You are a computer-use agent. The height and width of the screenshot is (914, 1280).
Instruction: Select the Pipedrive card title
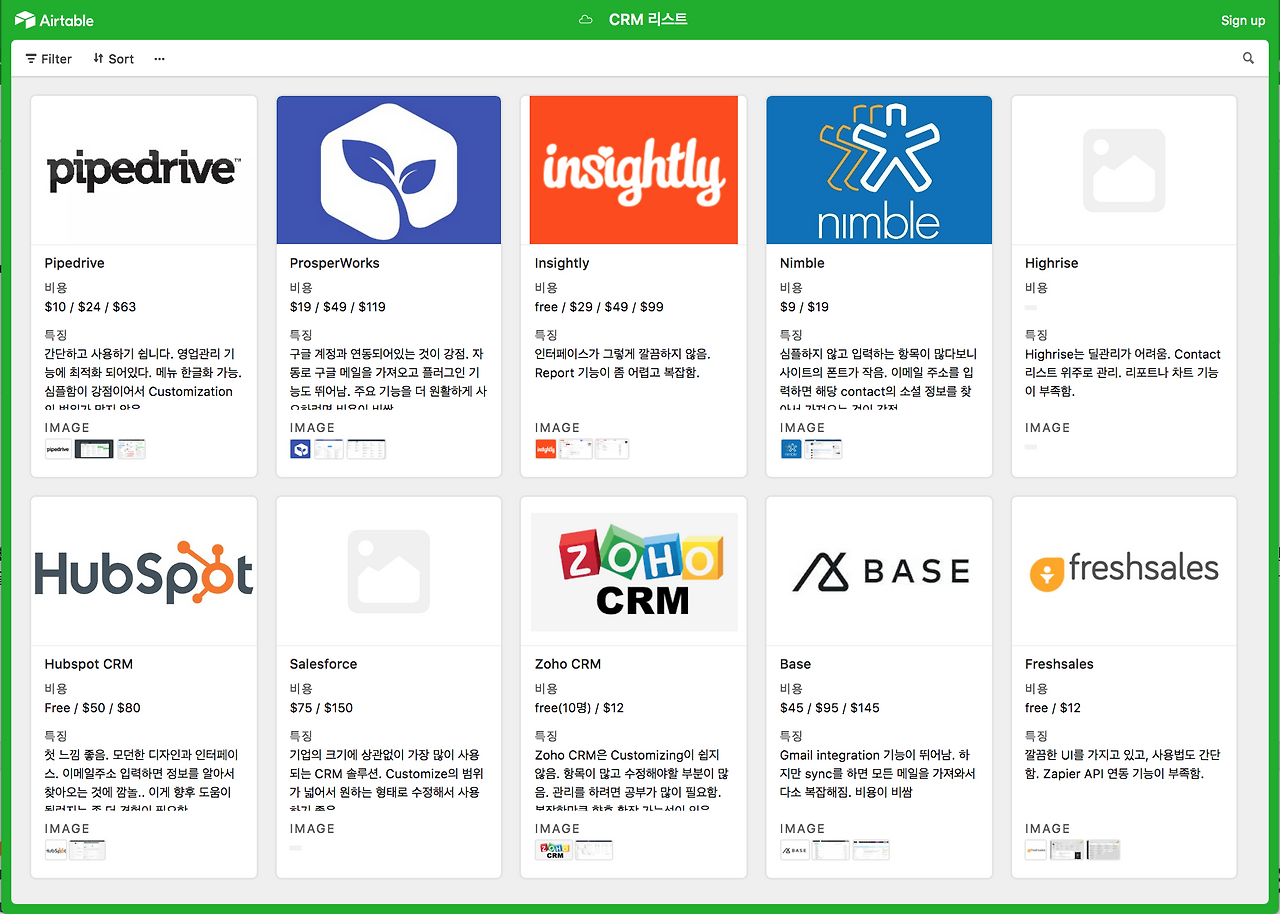(75, 263)
